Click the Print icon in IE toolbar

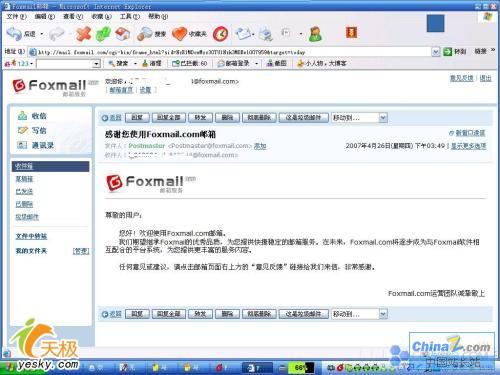point(266,34)
